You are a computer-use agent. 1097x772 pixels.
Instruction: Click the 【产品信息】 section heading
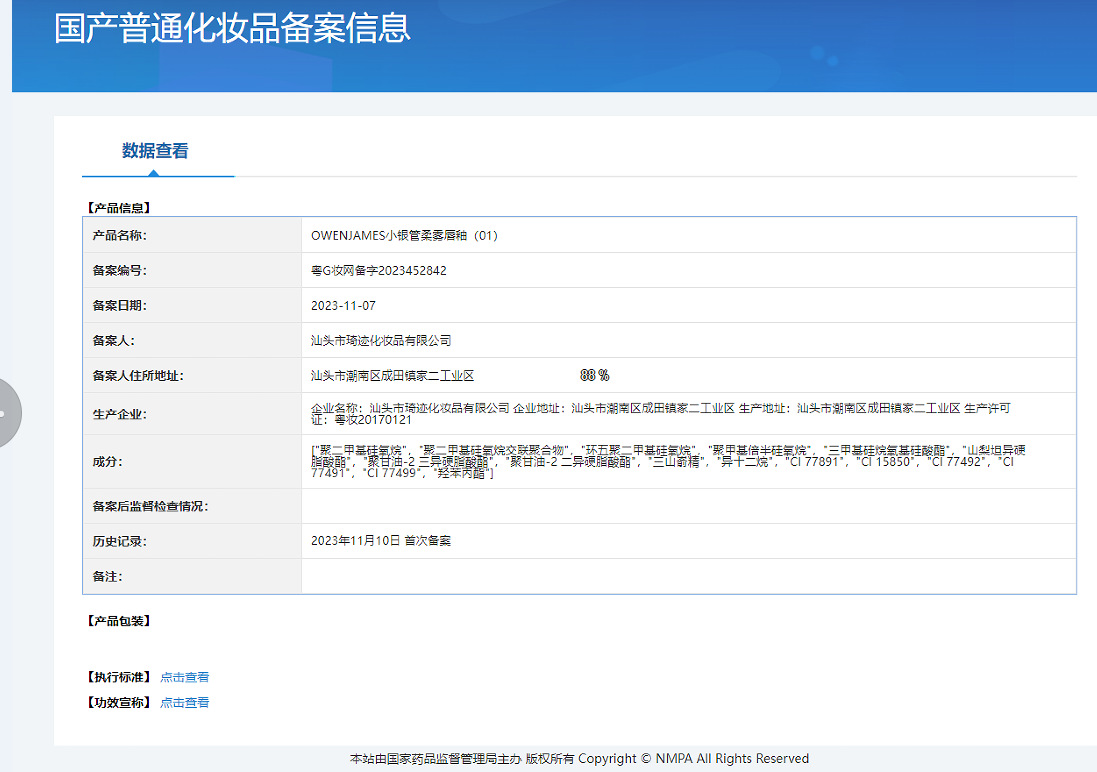click(119, 208)
